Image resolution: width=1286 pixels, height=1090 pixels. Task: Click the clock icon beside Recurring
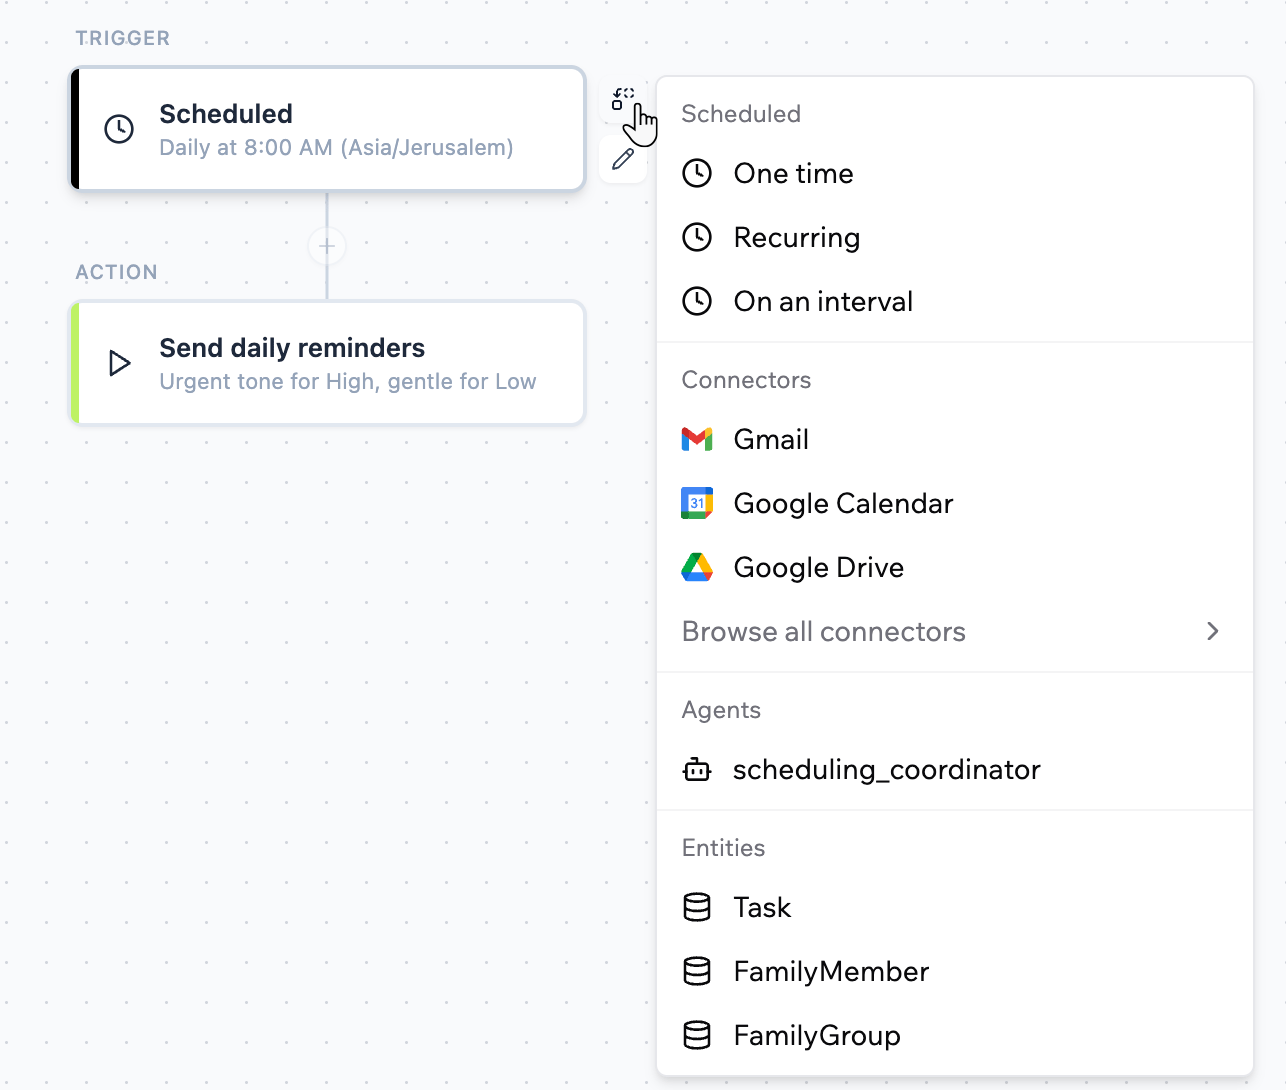point(697,237)
